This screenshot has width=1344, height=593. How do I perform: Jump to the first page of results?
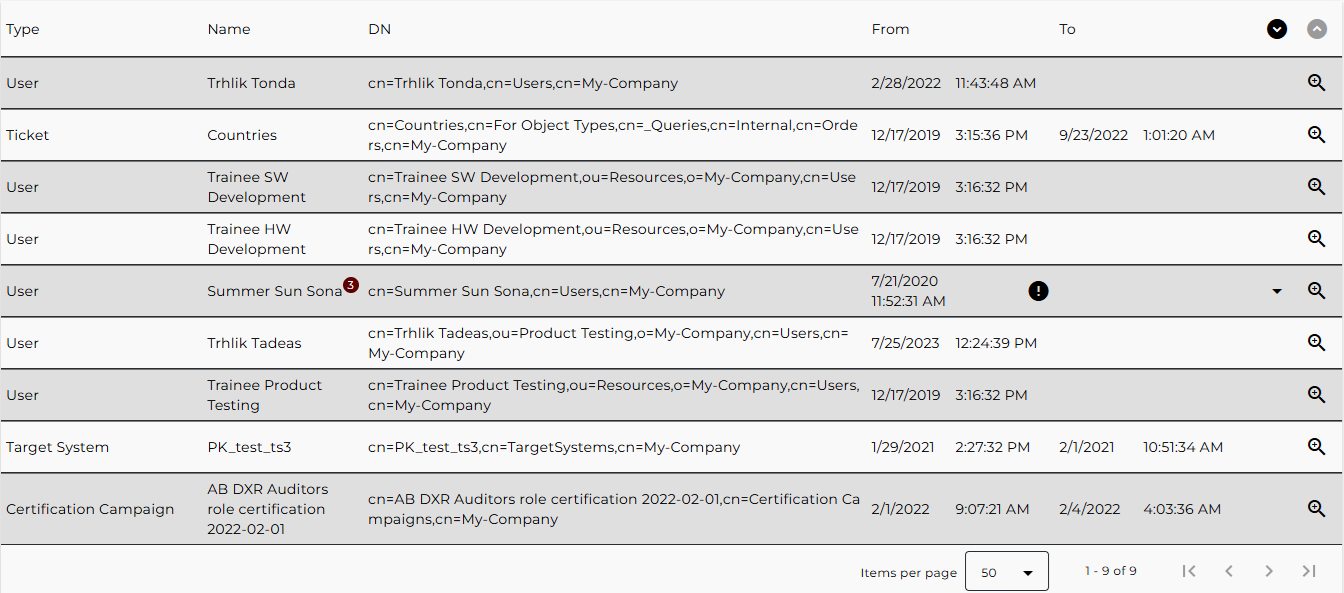point(1189,571)
